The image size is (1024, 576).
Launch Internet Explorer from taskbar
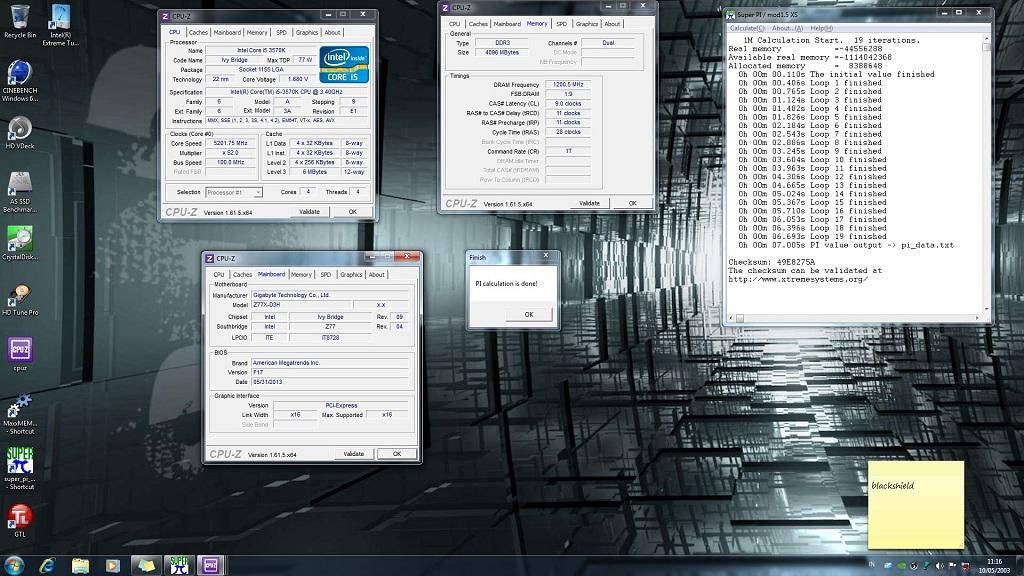[47, 566]
